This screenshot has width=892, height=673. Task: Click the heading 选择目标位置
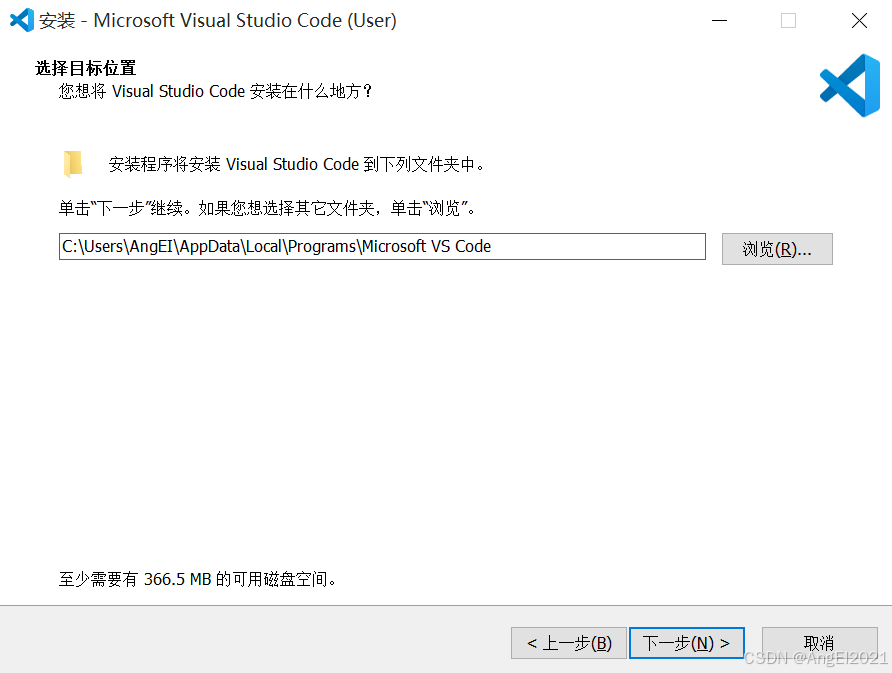(x=86, y=68)
